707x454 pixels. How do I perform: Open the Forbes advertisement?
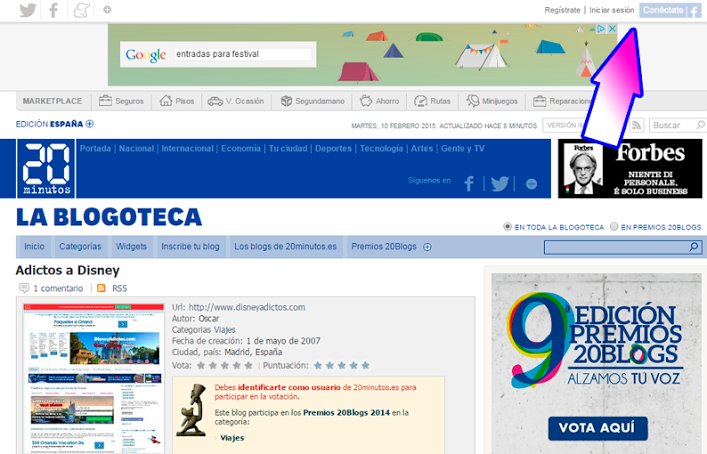point(630,168)
